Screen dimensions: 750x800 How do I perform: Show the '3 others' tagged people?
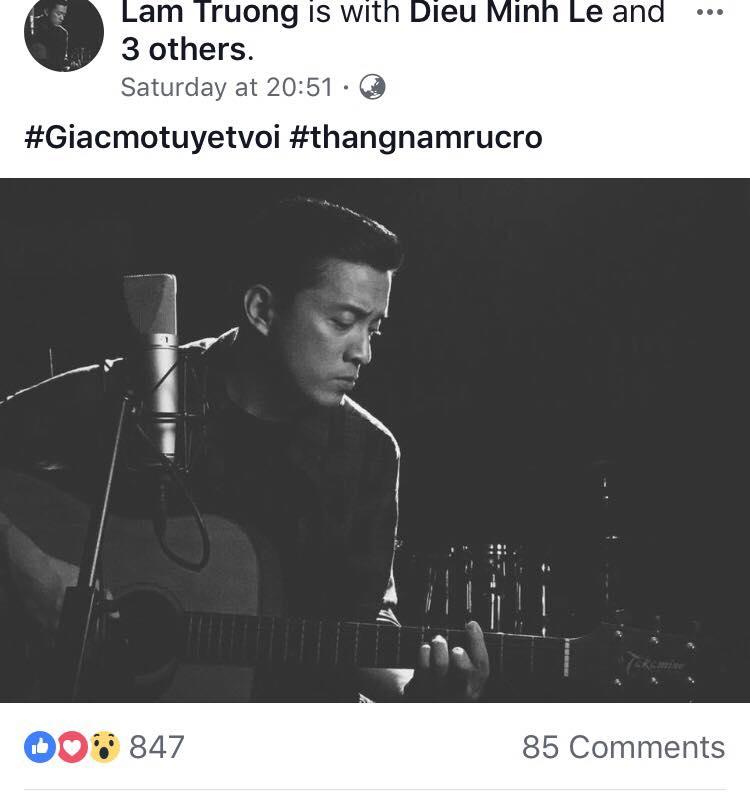pyautogui.click(x=187, y=48)
